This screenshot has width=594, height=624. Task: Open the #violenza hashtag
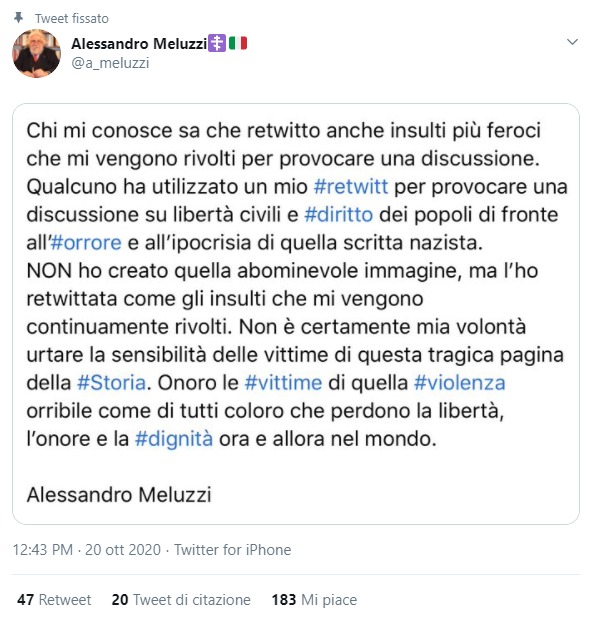460,383
